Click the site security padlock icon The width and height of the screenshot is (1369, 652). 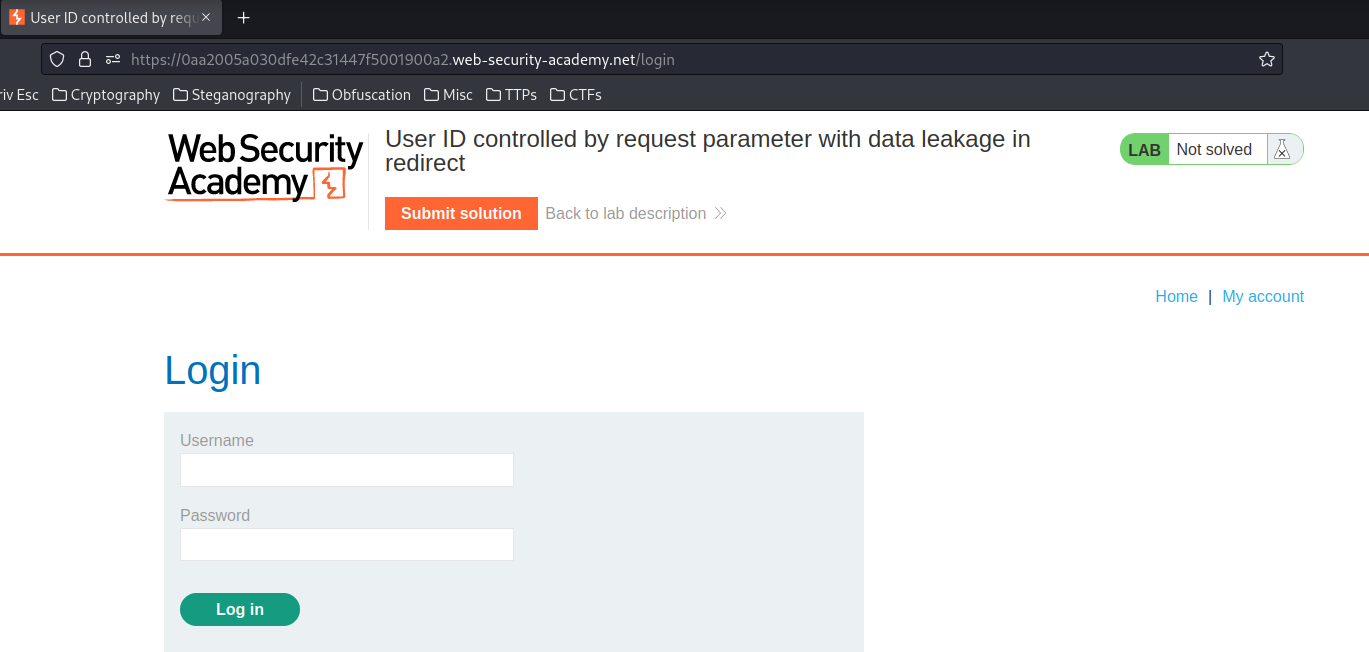click(x=85, y=59)
